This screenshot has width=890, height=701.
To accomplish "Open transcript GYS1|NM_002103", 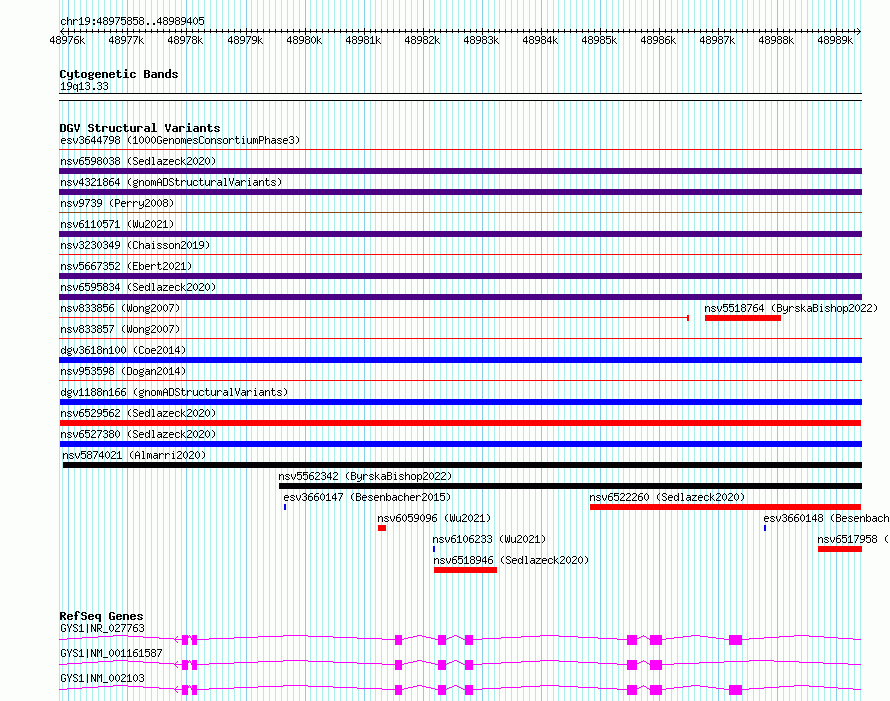I will pyautogui.click(x=102, y=678).
